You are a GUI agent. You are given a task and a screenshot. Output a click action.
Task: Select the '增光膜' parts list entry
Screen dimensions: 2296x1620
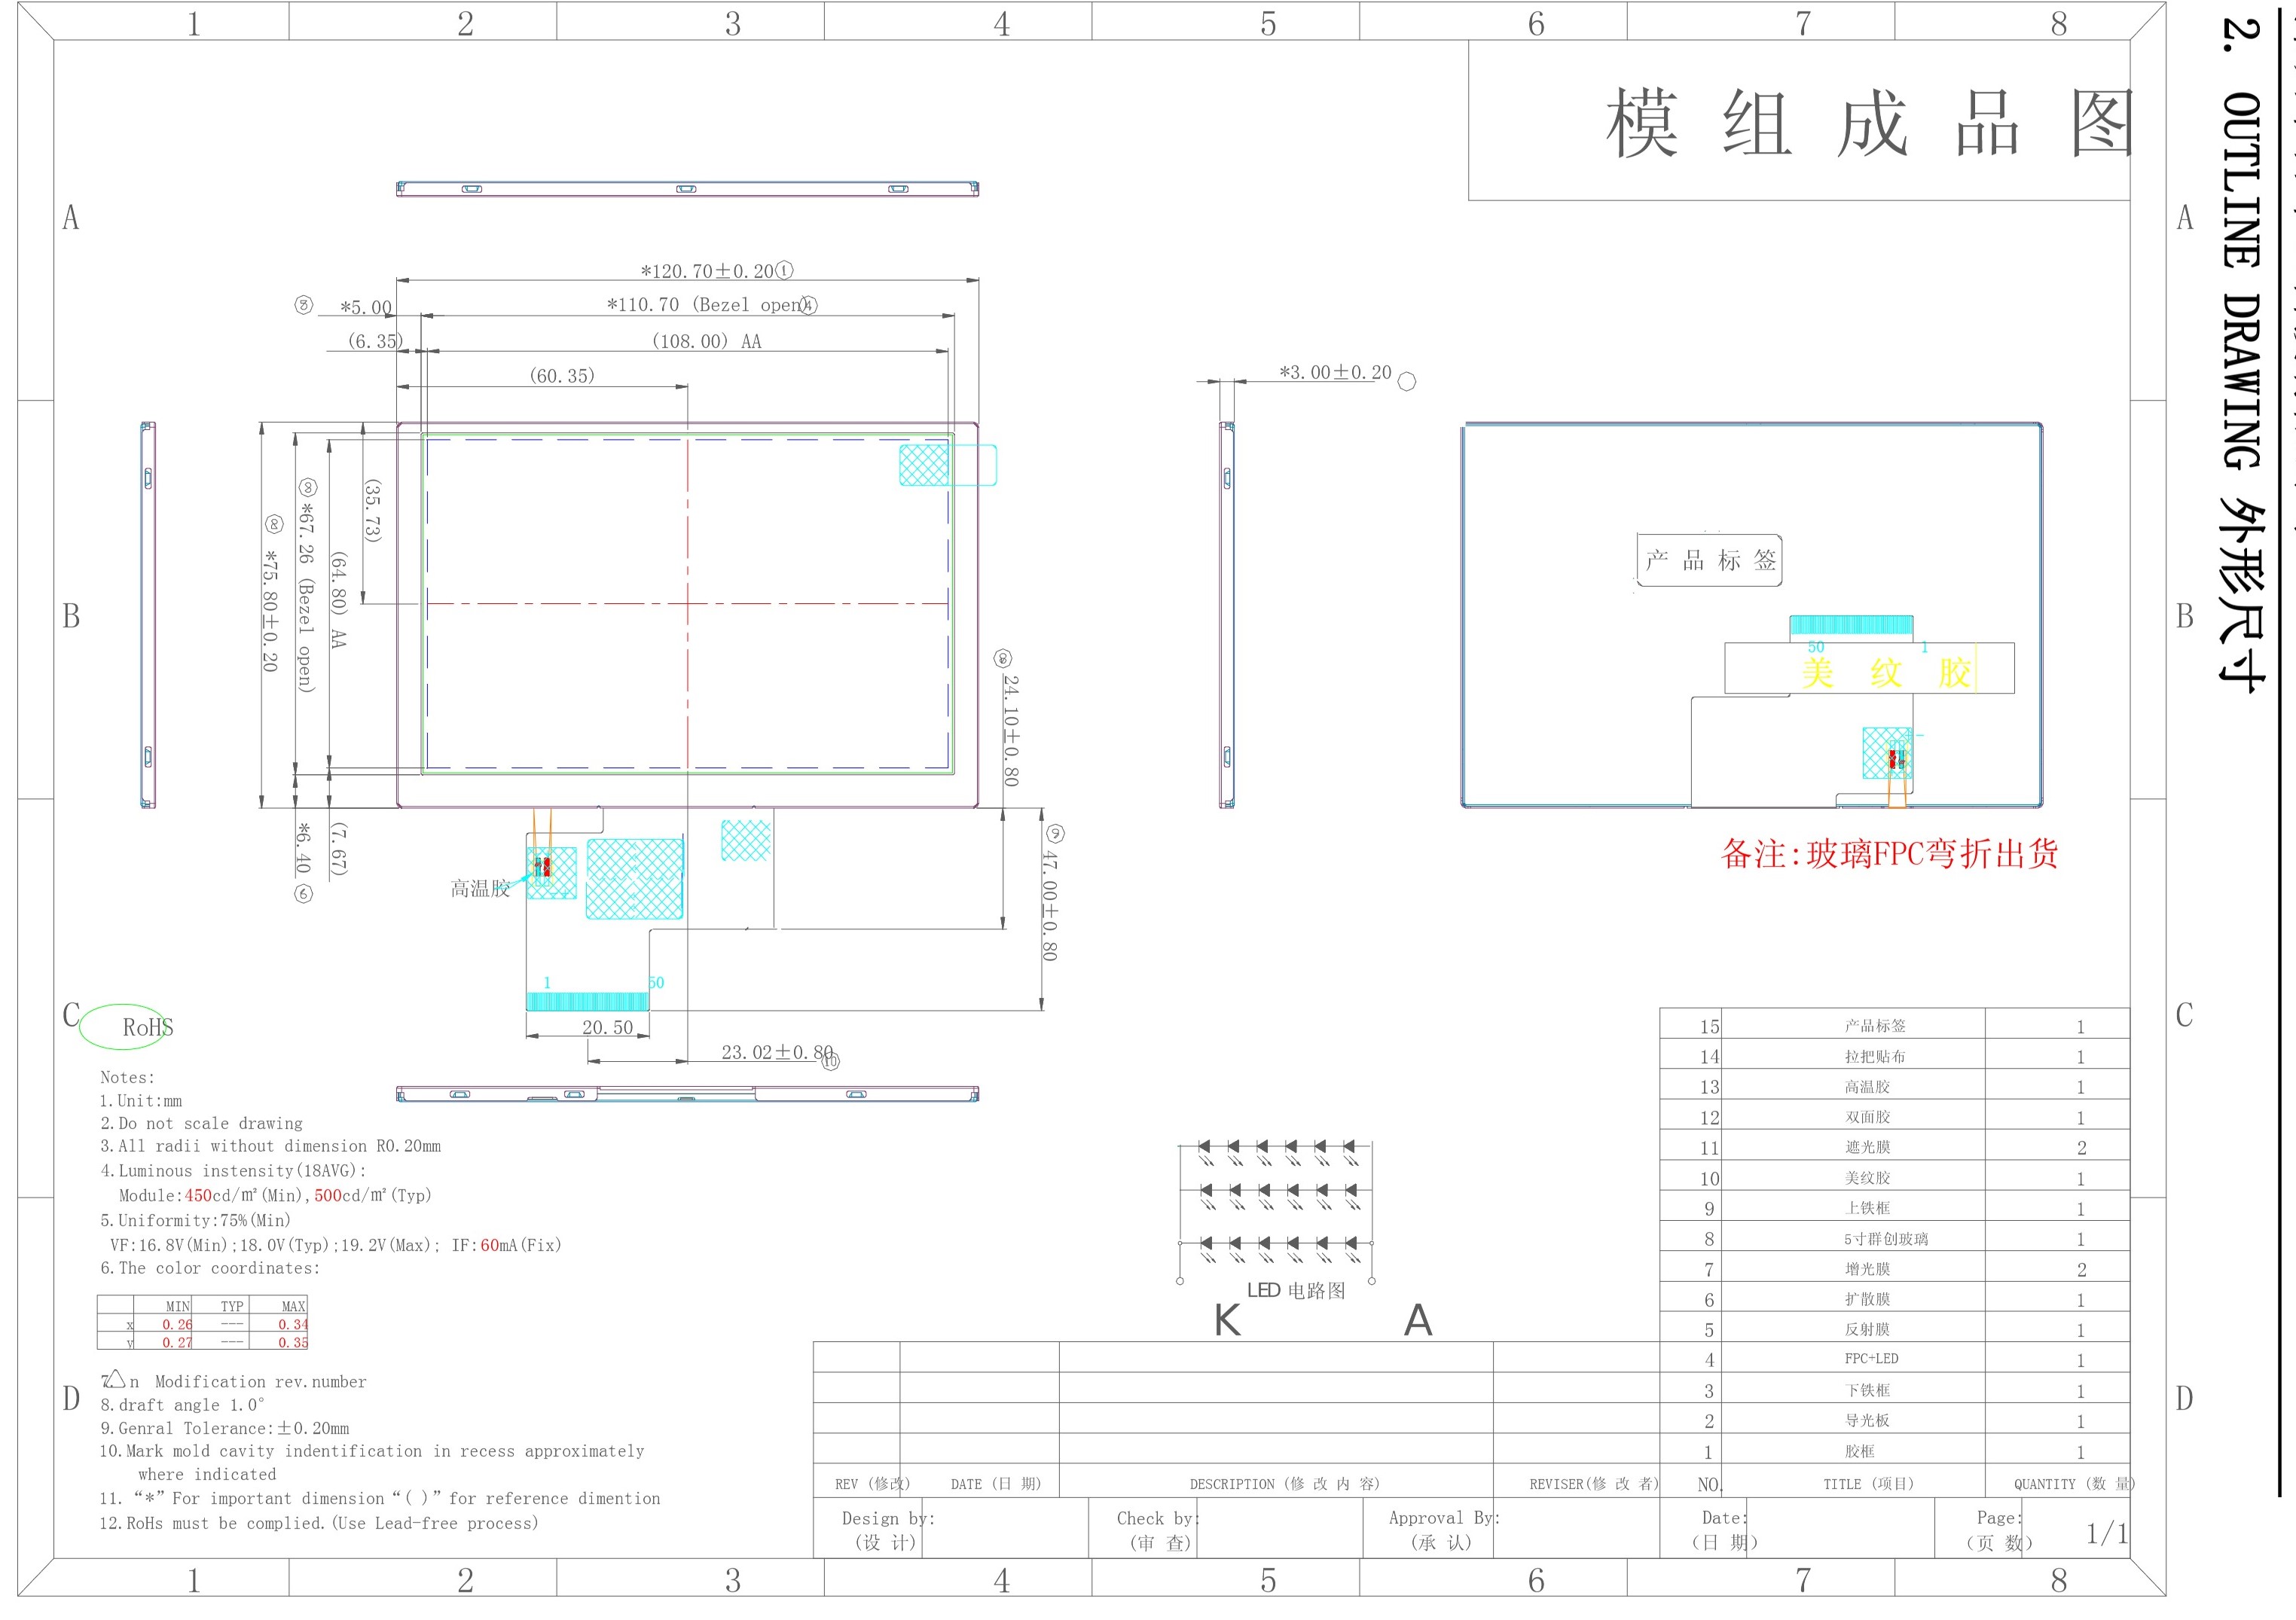click(x=1868, y=1269)
